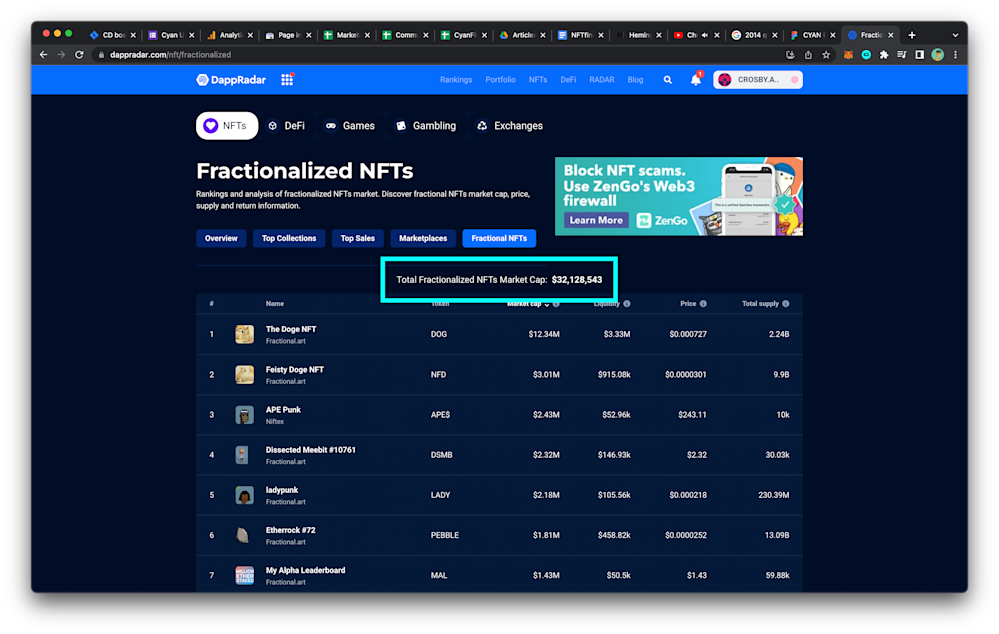Screen dimensions: 999x634
Task: Open The Doge NFT row link
Action: pos(291,329)
